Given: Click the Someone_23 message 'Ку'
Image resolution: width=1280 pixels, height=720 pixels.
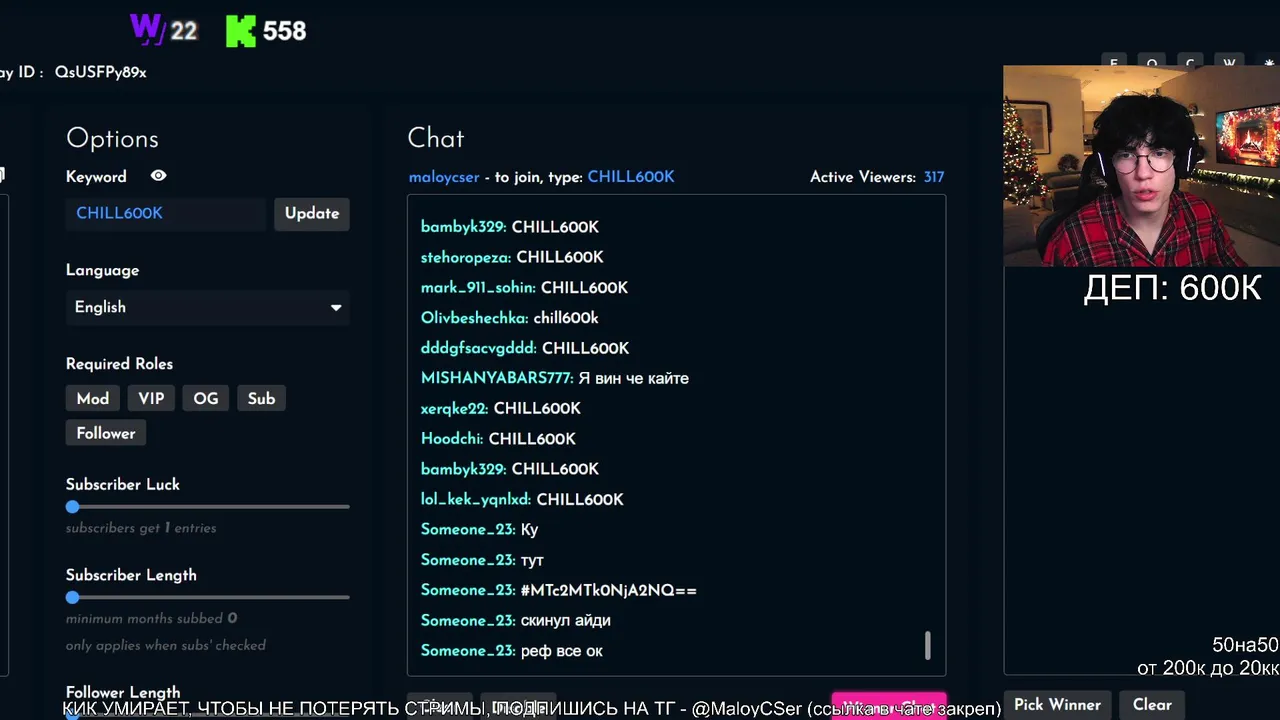Looking at the screenshot, I should 530,530.
